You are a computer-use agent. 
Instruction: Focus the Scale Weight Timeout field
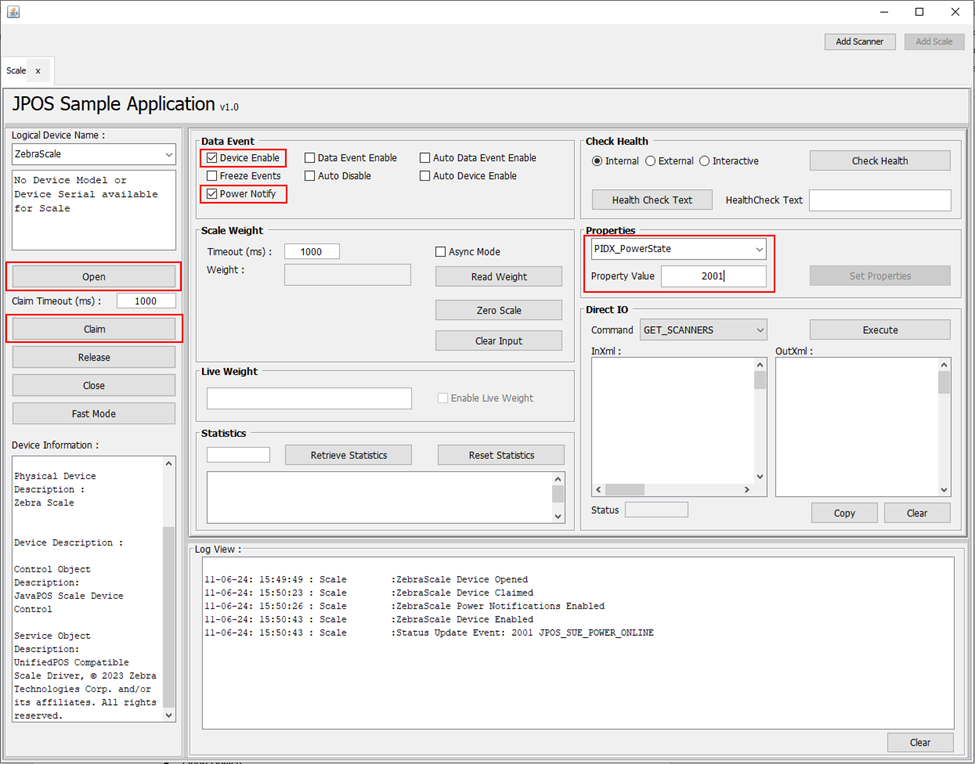tap(312, 252)
